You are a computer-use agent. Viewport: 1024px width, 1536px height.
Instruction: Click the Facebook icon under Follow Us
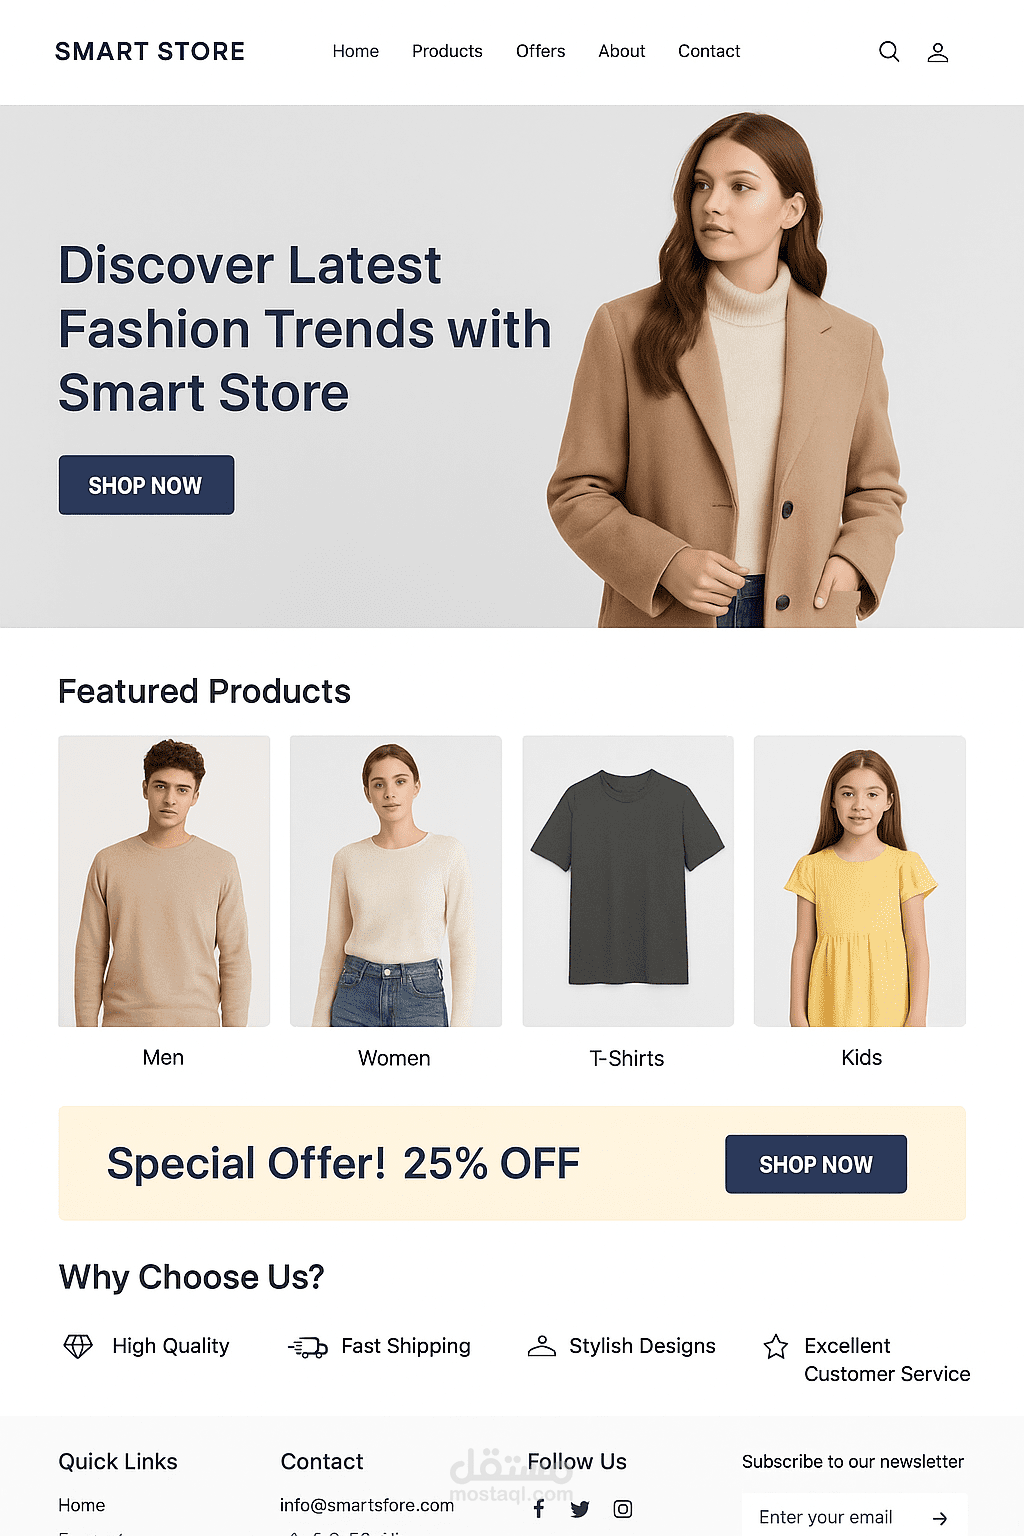539,1508
